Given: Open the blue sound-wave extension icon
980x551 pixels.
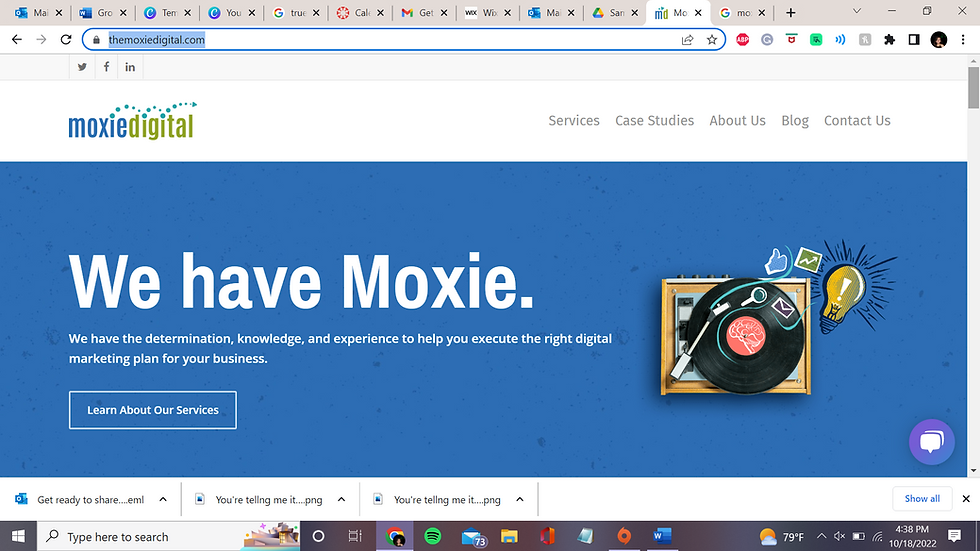Looking at the screenshot, I should click(840, 39).
